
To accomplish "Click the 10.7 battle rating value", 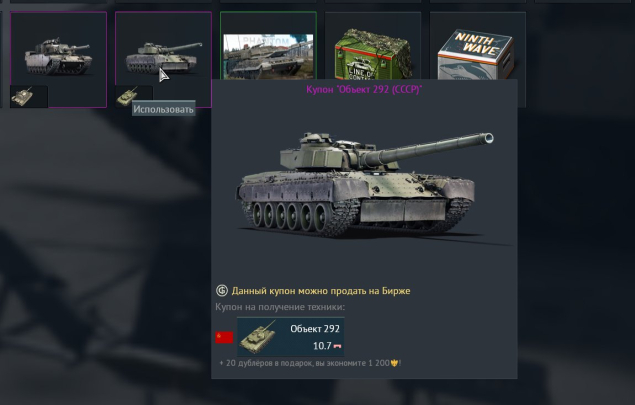I will [322, 346].
